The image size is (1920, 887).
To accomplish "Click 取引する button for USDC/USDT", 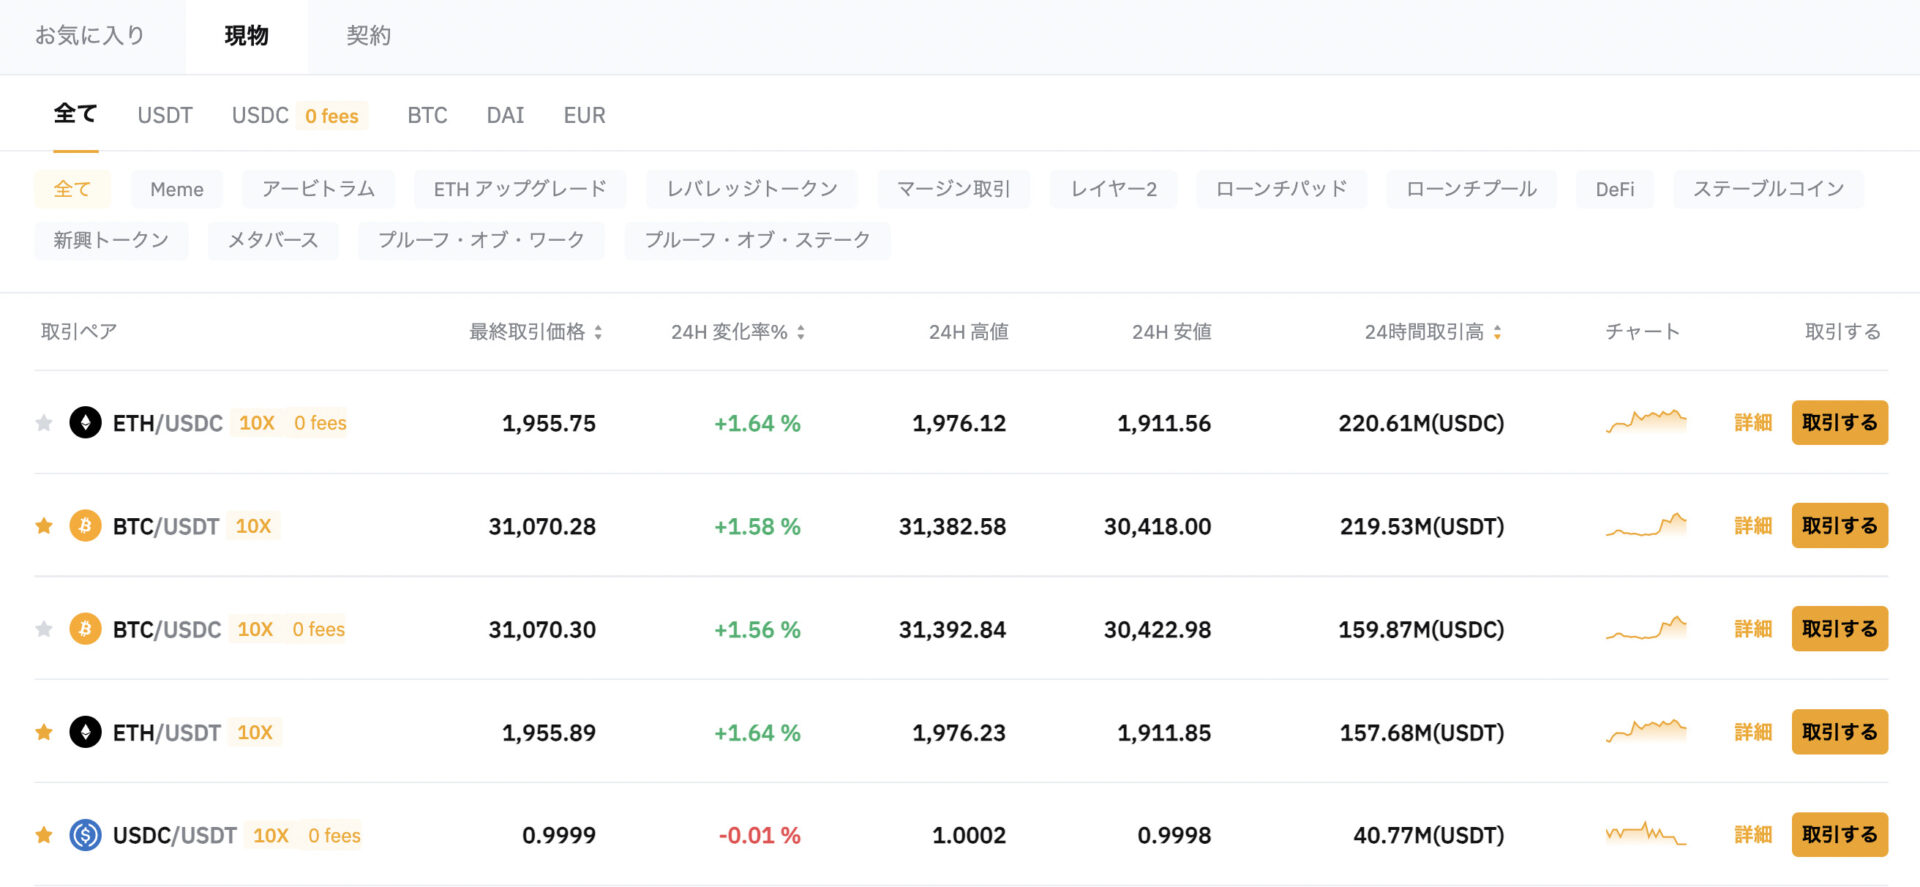I will [x=1840, y=835].
